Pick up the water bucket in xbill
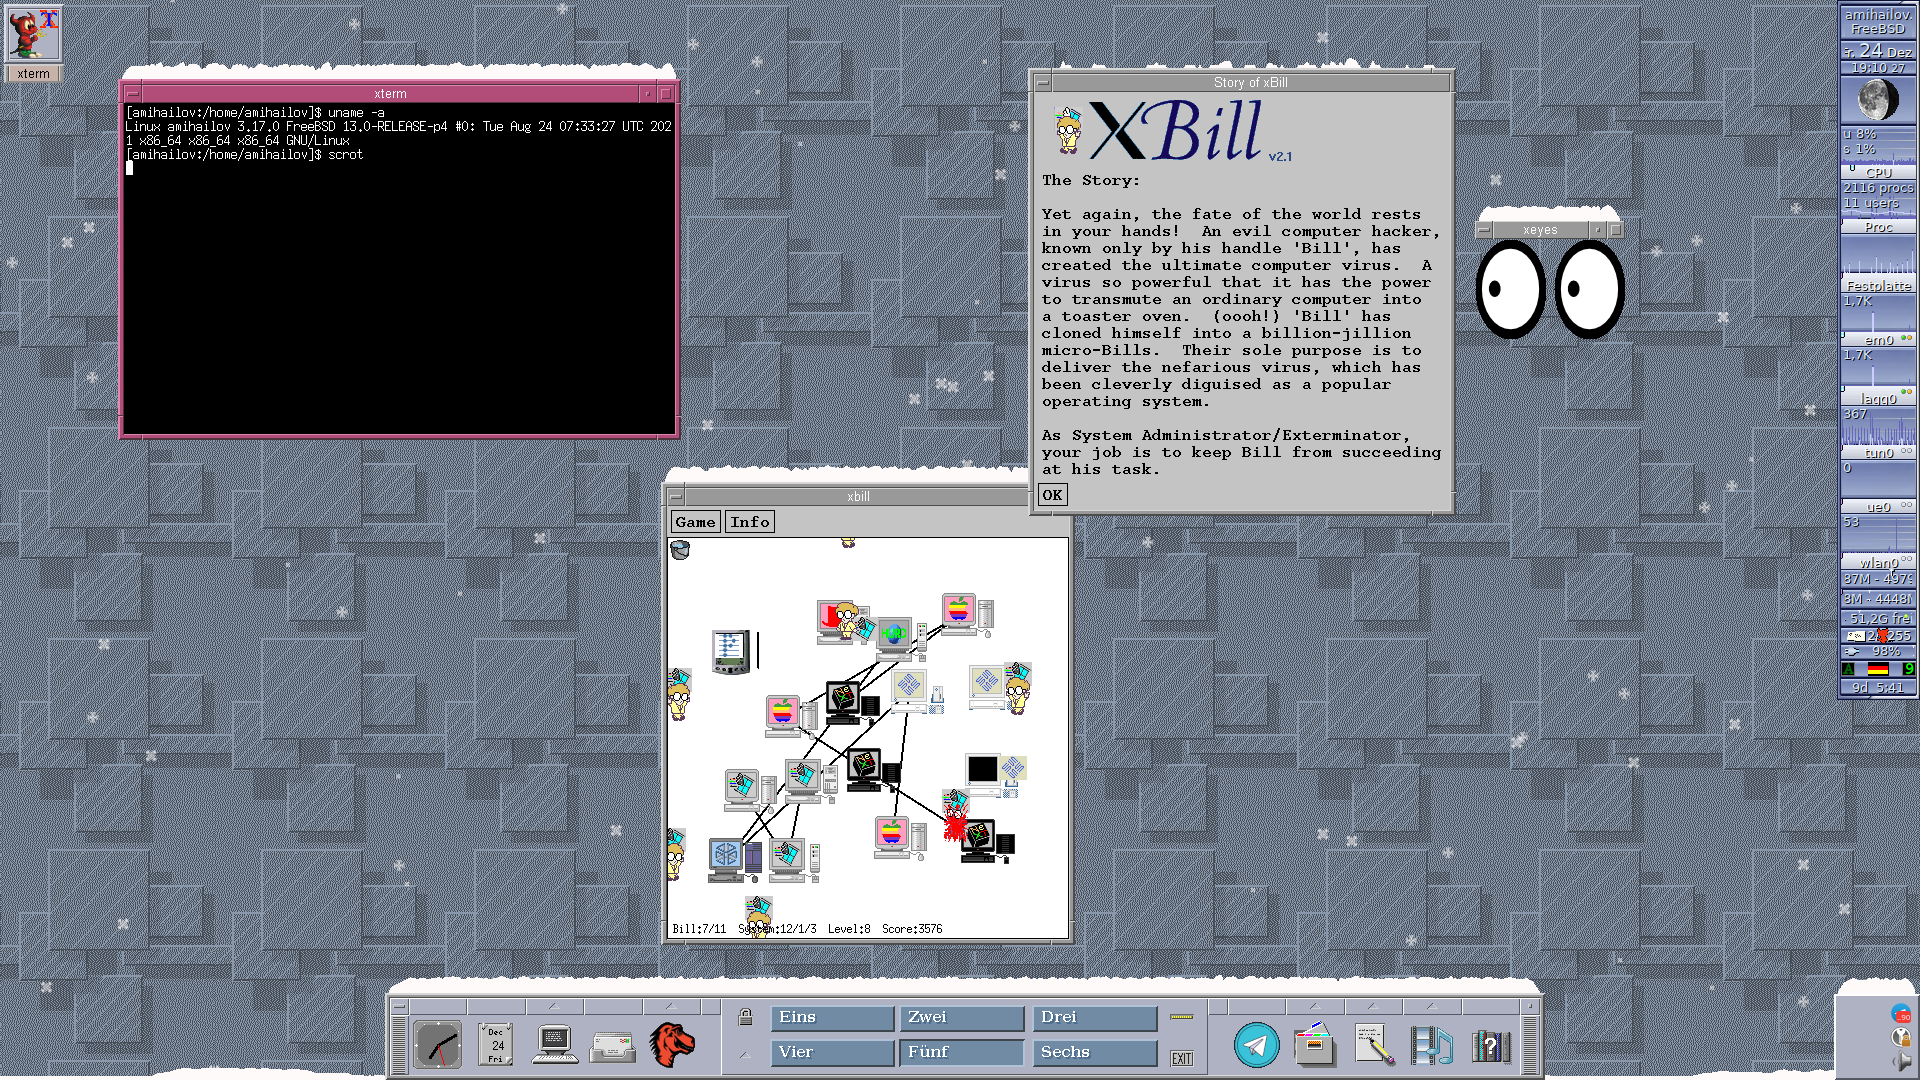This screenshot has height=1080, width=1920. pyautogui.click(x=680, y=549)
